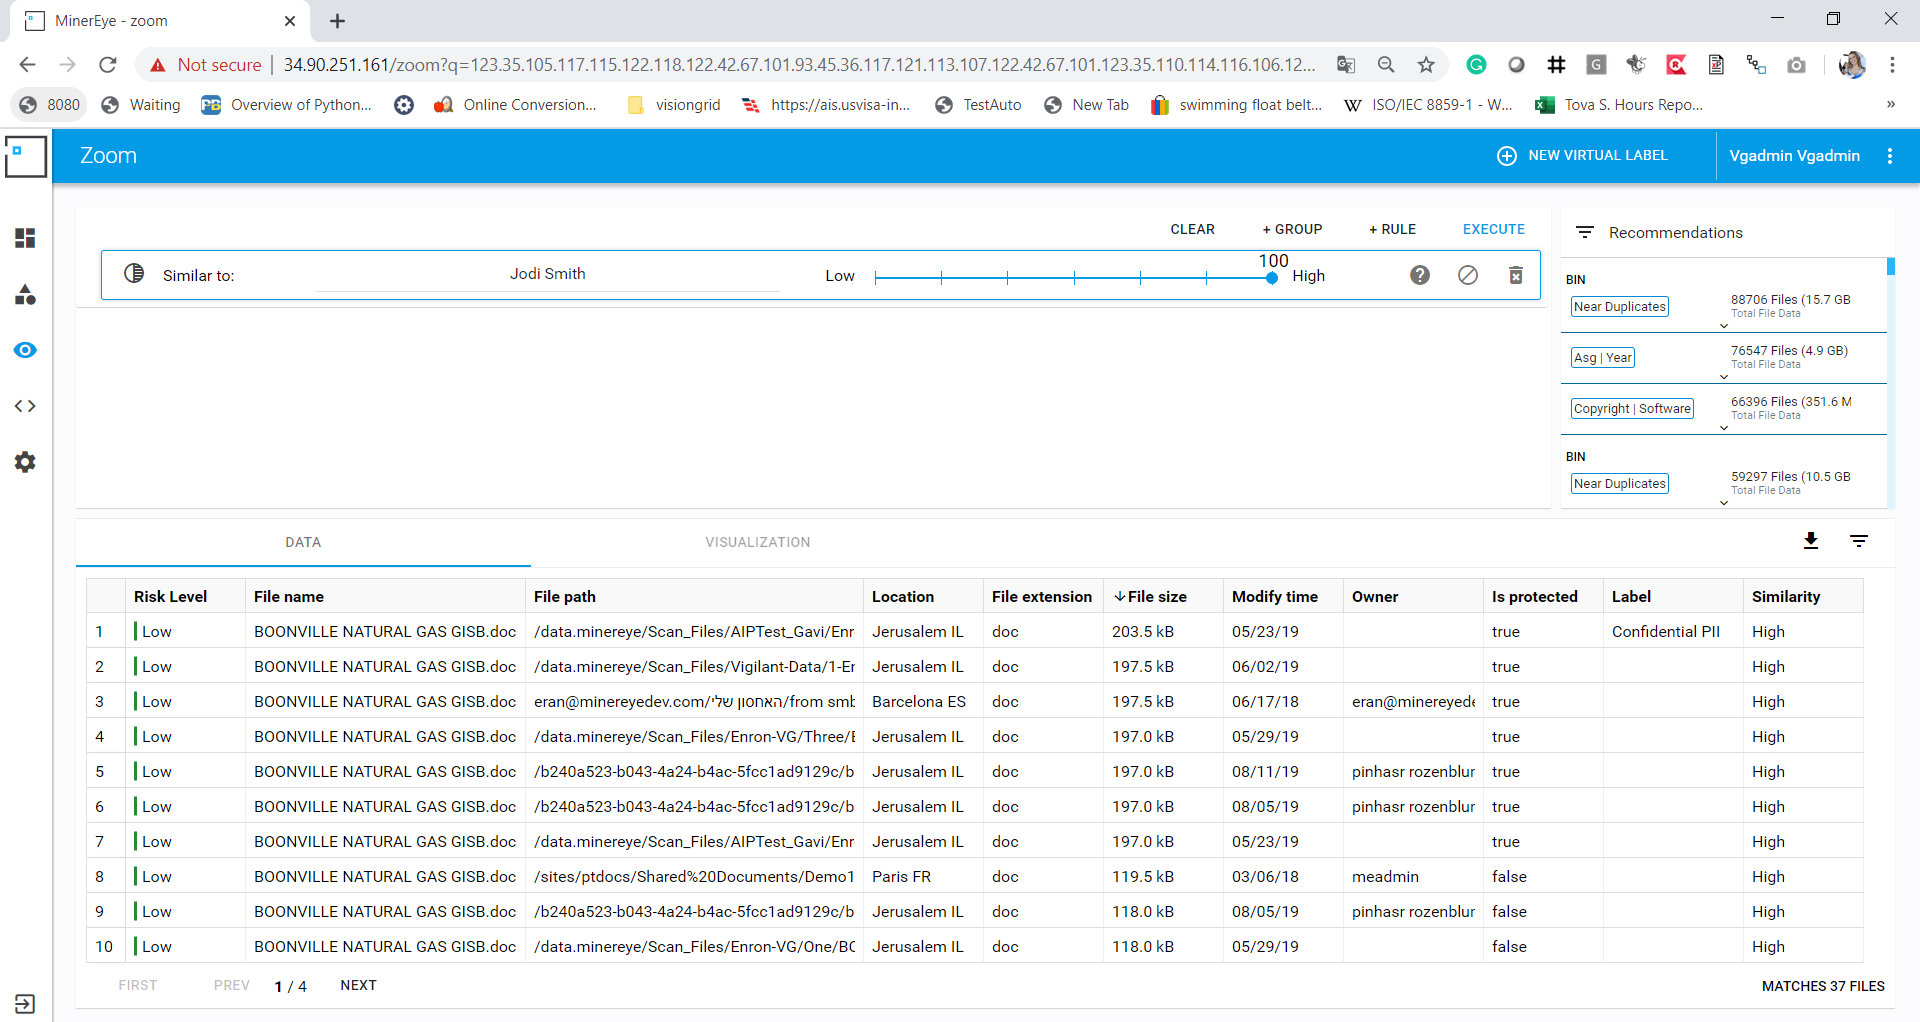Click the similarity slider handle at 100
The height and width of the screenshot is (1022, 1920).
point(1271,278)
